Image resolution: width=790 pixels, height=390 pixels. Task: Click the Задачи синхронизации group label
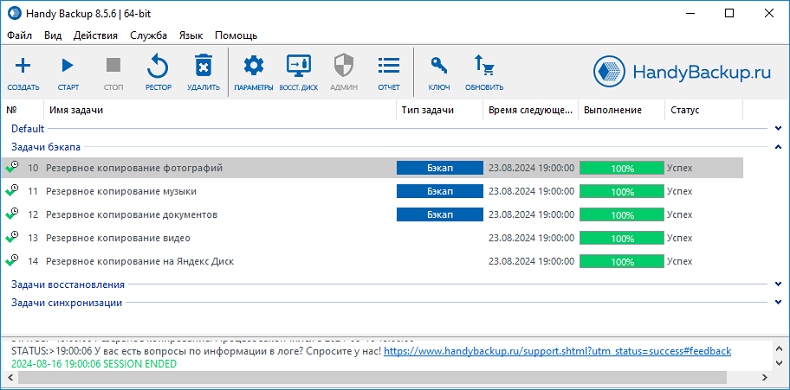67,303
